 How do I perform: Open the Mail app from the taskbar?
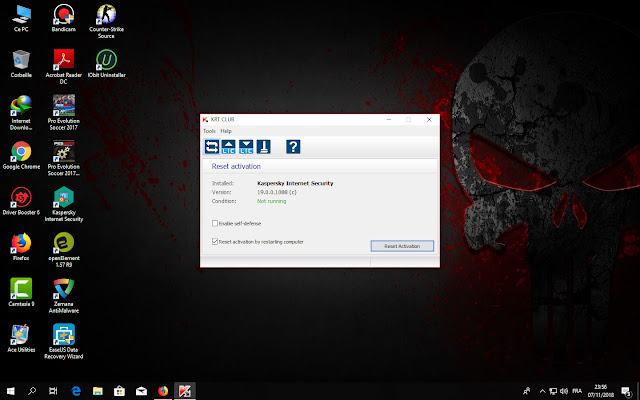(x=141, y=391)
